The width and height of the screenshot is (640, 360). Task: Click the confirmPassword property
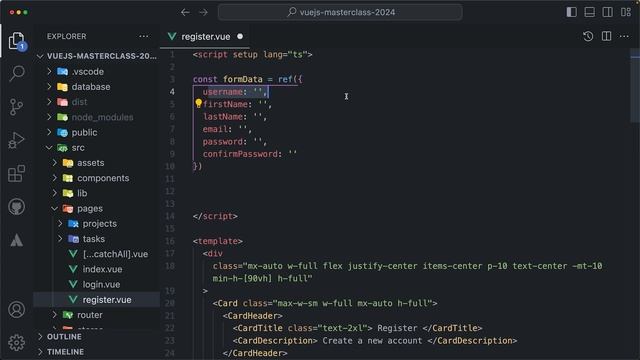(x=240, y=154)
